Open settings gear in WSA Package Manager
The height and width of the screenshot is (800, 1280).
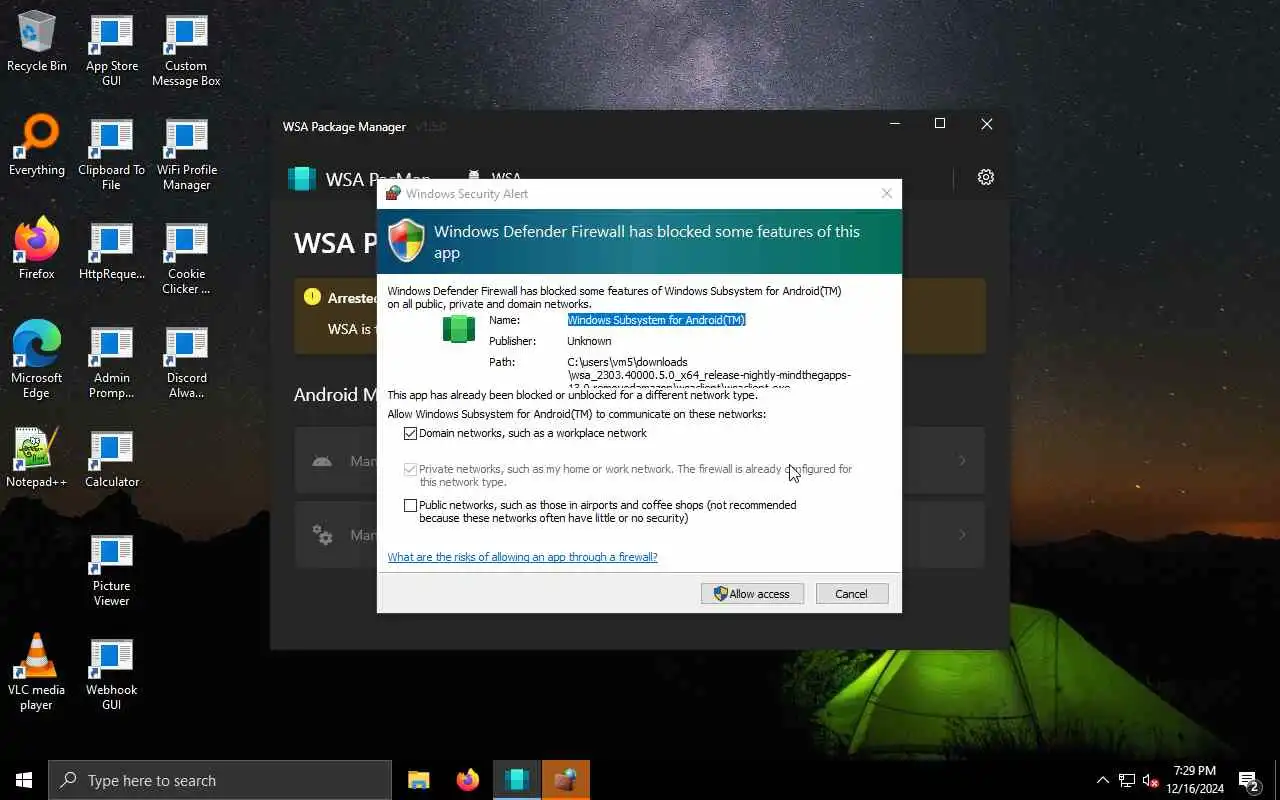[x=986, y=177]
